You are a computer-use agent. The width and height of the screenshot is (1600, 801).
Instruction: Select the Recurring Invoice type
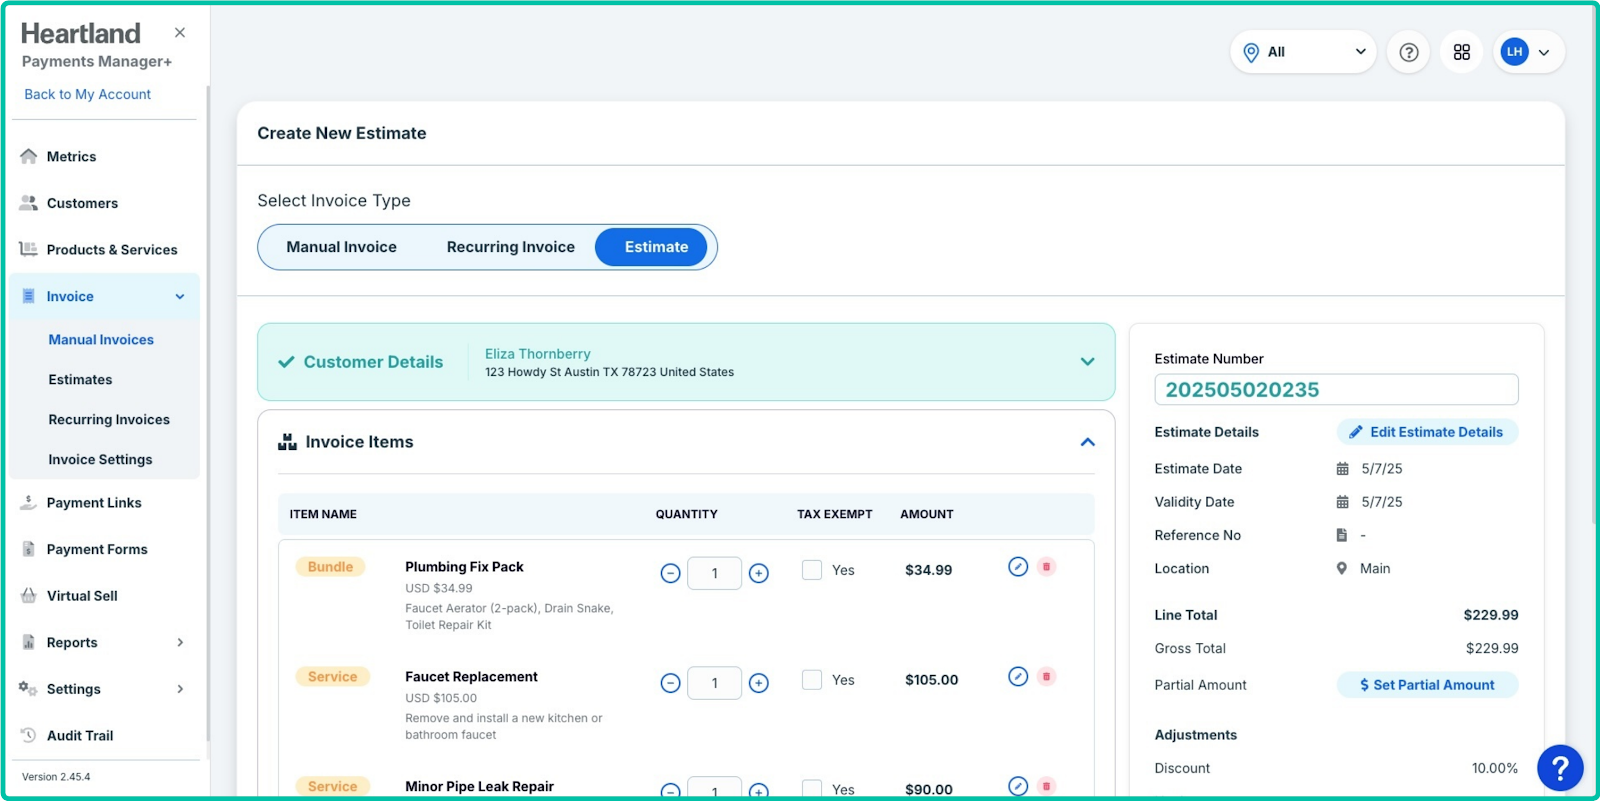click(x=510, y=247)
